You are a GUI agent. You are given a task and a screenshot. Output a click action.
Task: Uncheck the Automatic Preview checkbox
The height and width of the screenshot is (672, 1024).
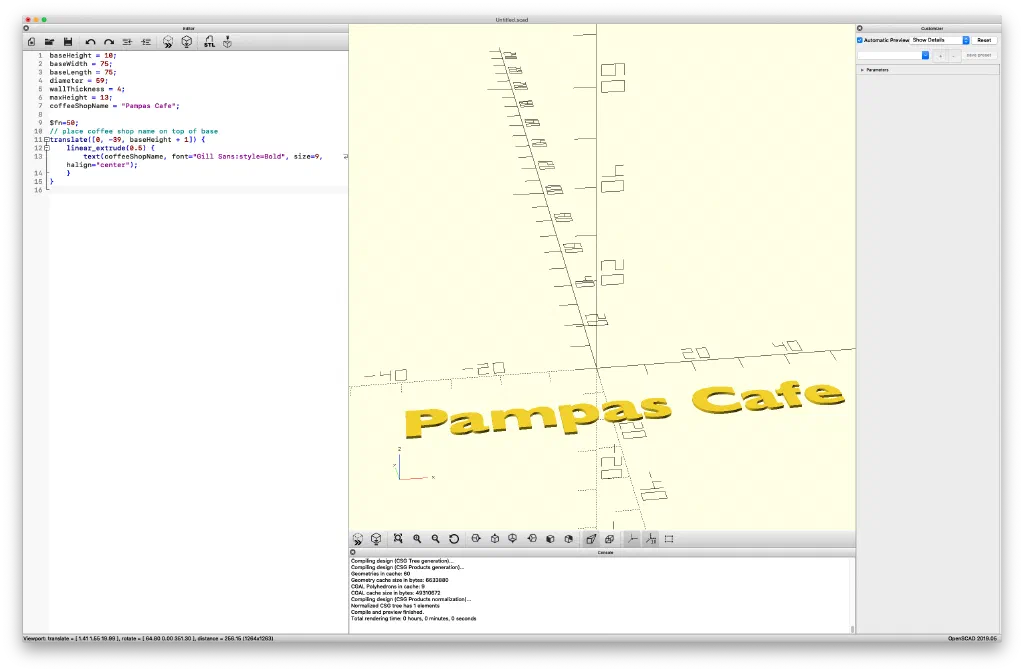(860, 40)
